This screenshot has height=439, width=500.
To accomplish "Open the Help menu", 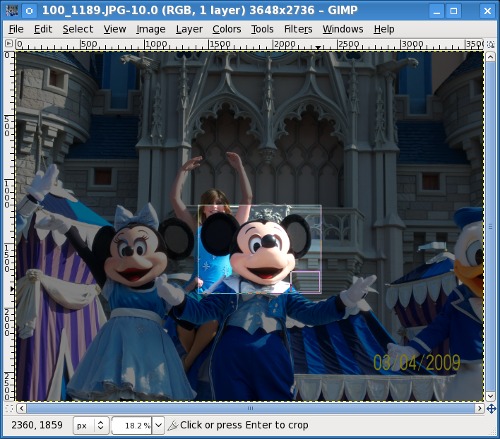I will coord(384,29).
